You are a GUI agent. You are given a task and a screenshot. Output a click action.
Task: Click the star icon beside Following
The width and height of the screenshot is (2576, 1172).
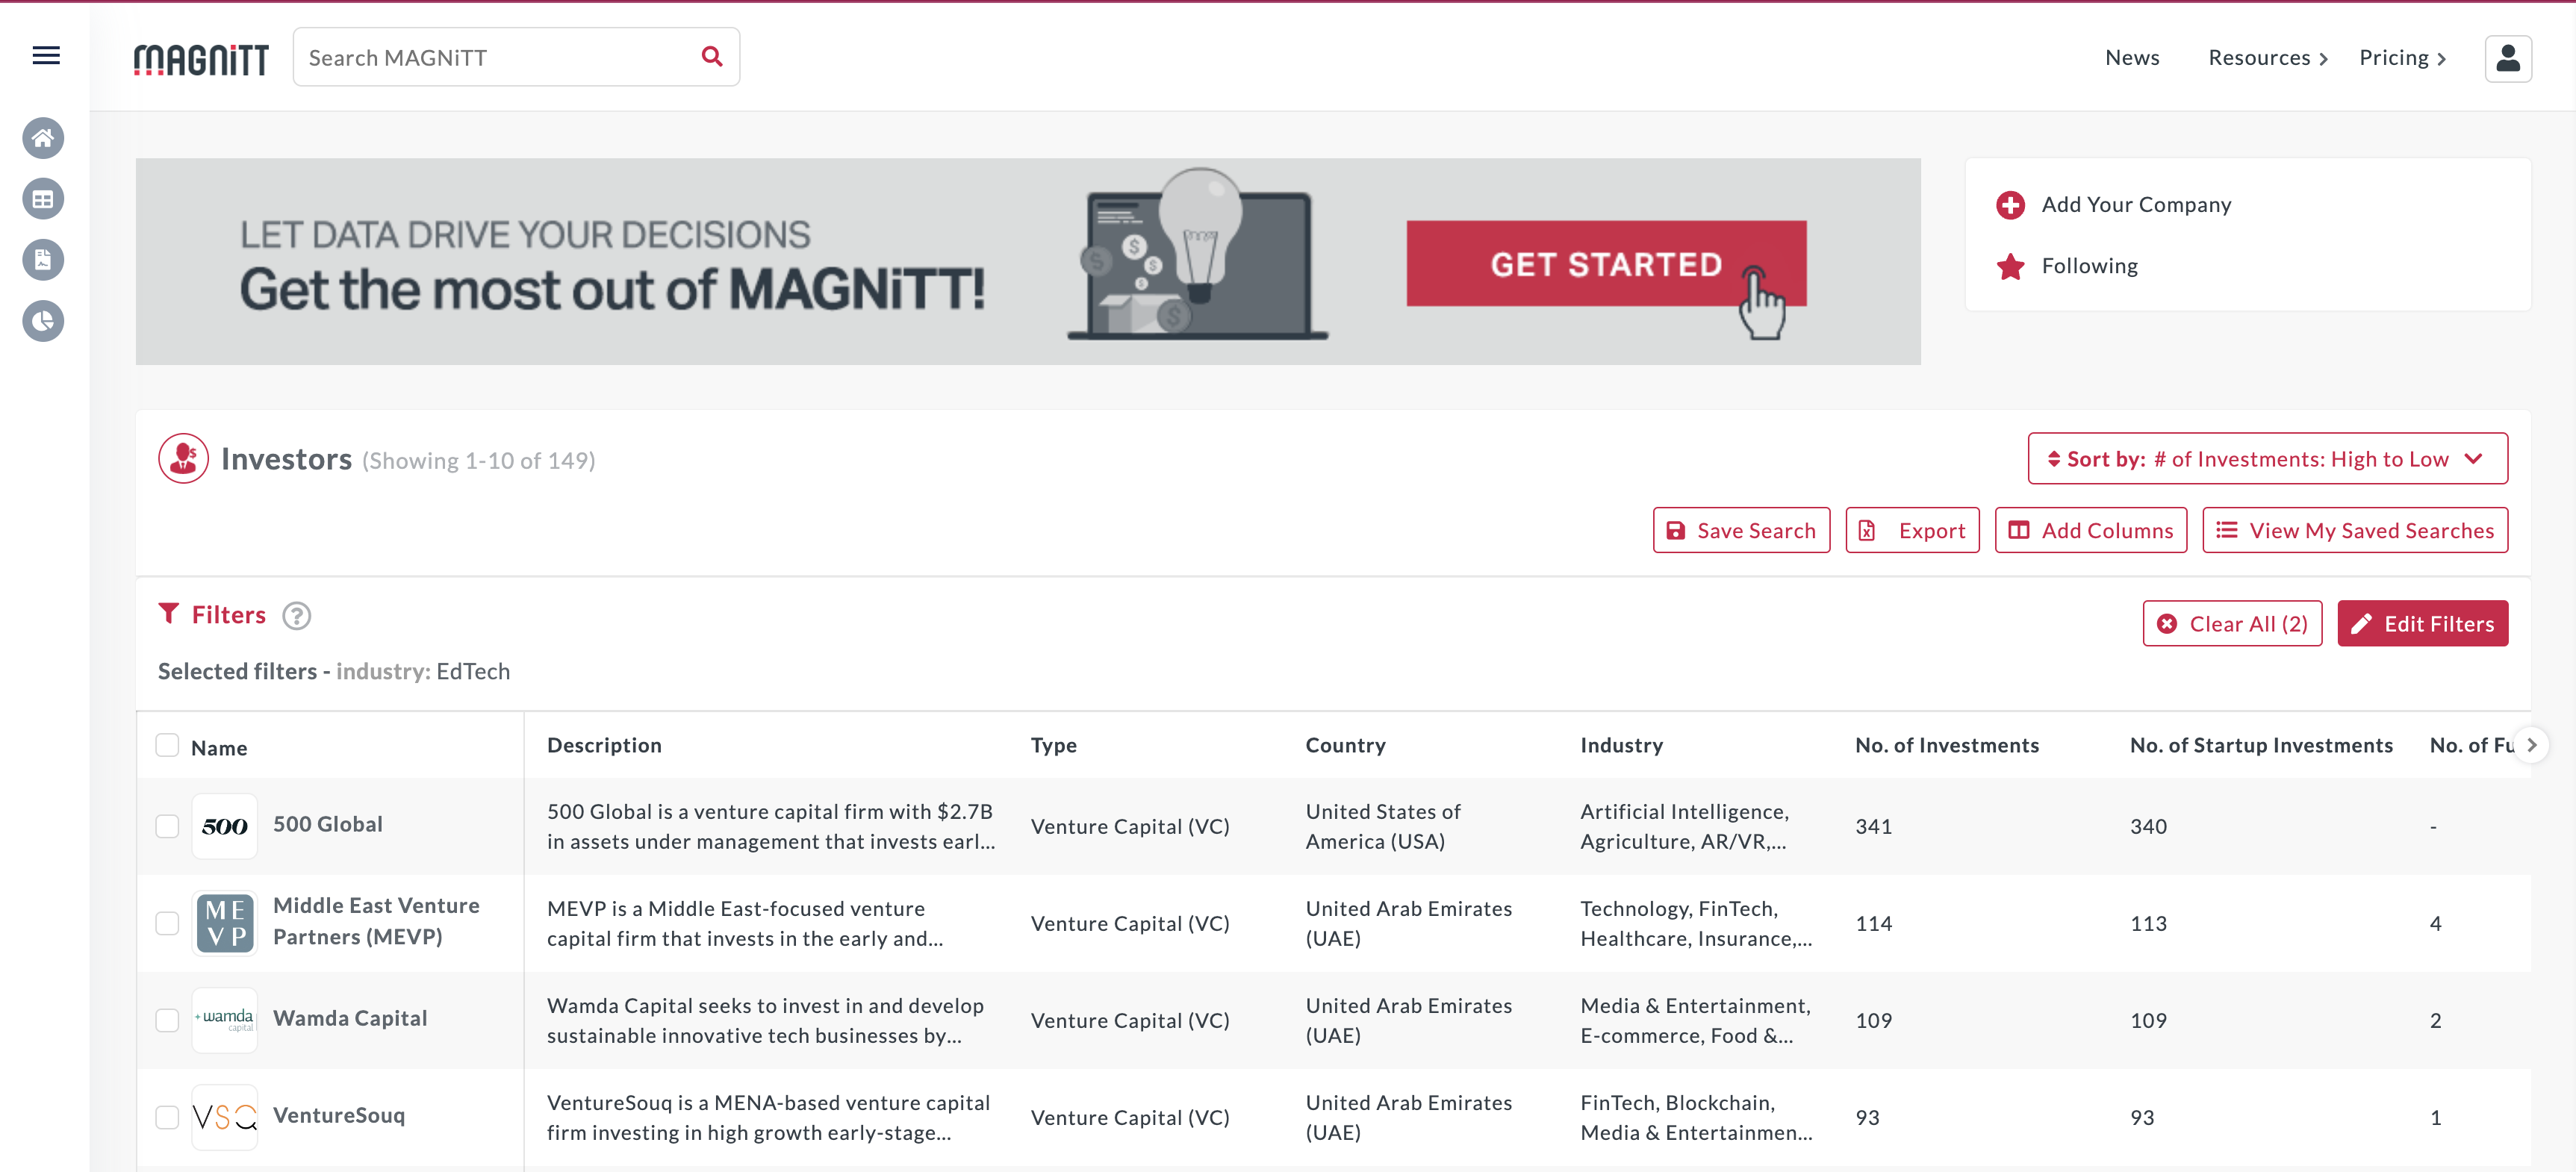(x=2010, y=266)
